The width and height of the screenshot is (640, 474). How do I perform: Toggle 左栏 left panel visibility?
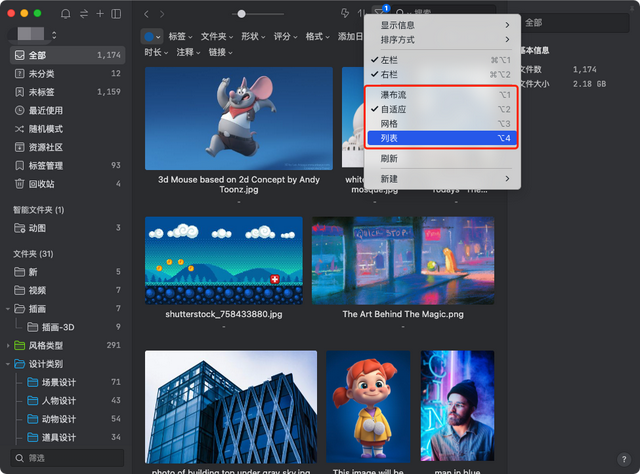(389, 60)
